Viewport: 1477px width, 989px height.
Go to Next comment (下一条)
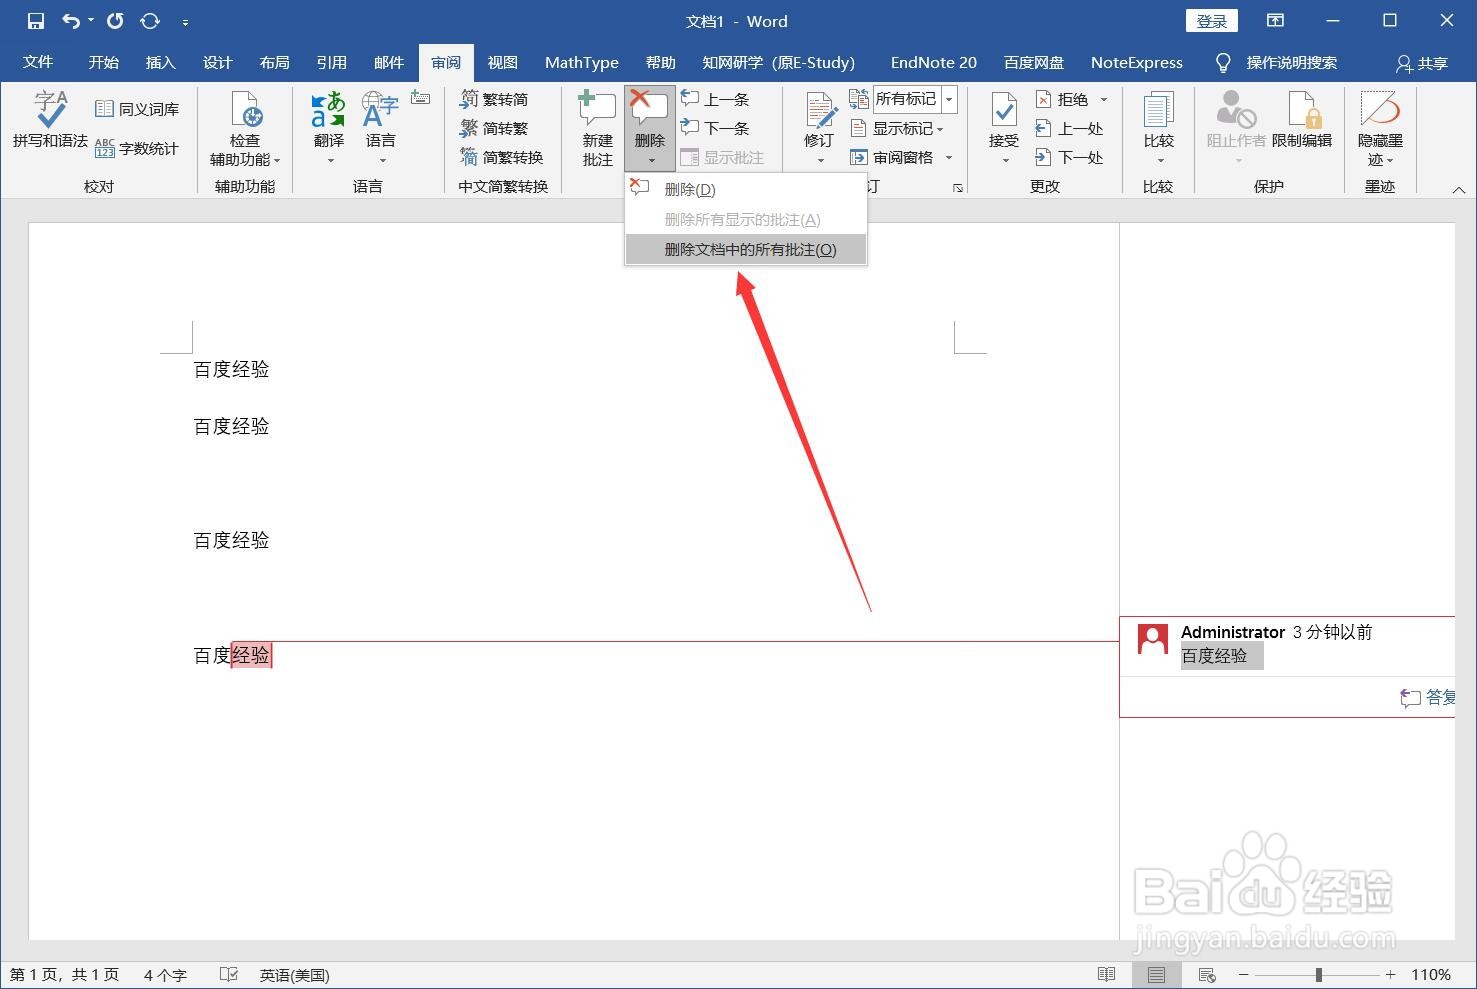[715, 128]
